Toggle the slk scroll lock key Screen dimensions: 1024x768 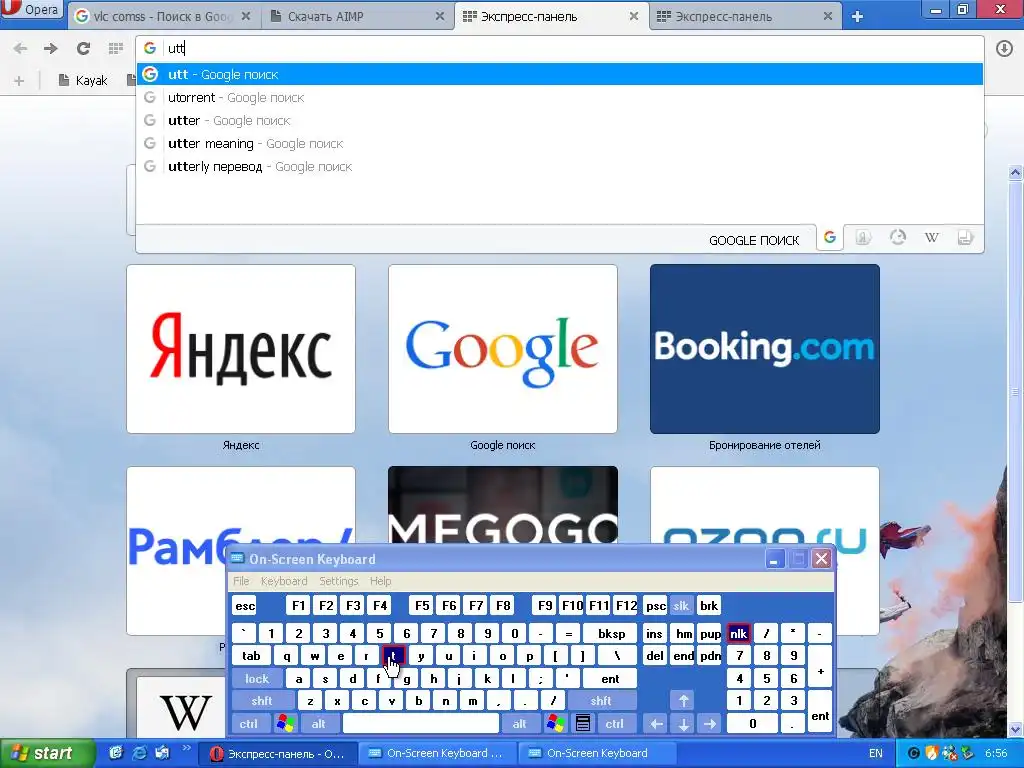point(681,606)
